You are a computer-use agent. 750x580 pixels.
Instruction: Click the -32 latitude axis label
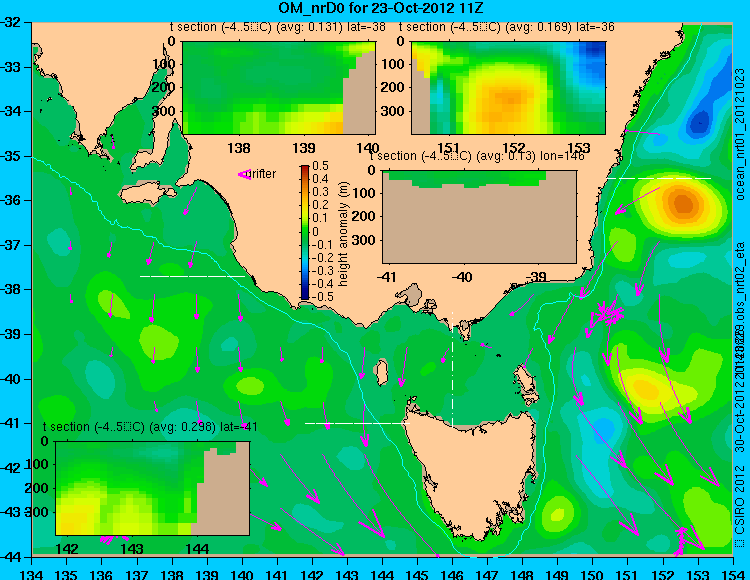tap(11, 22)
